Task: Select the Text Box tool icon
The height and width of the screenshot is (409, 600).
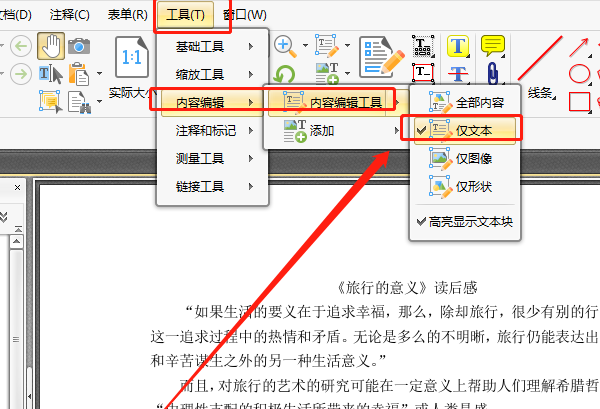Action: click(x=423, y=73)
